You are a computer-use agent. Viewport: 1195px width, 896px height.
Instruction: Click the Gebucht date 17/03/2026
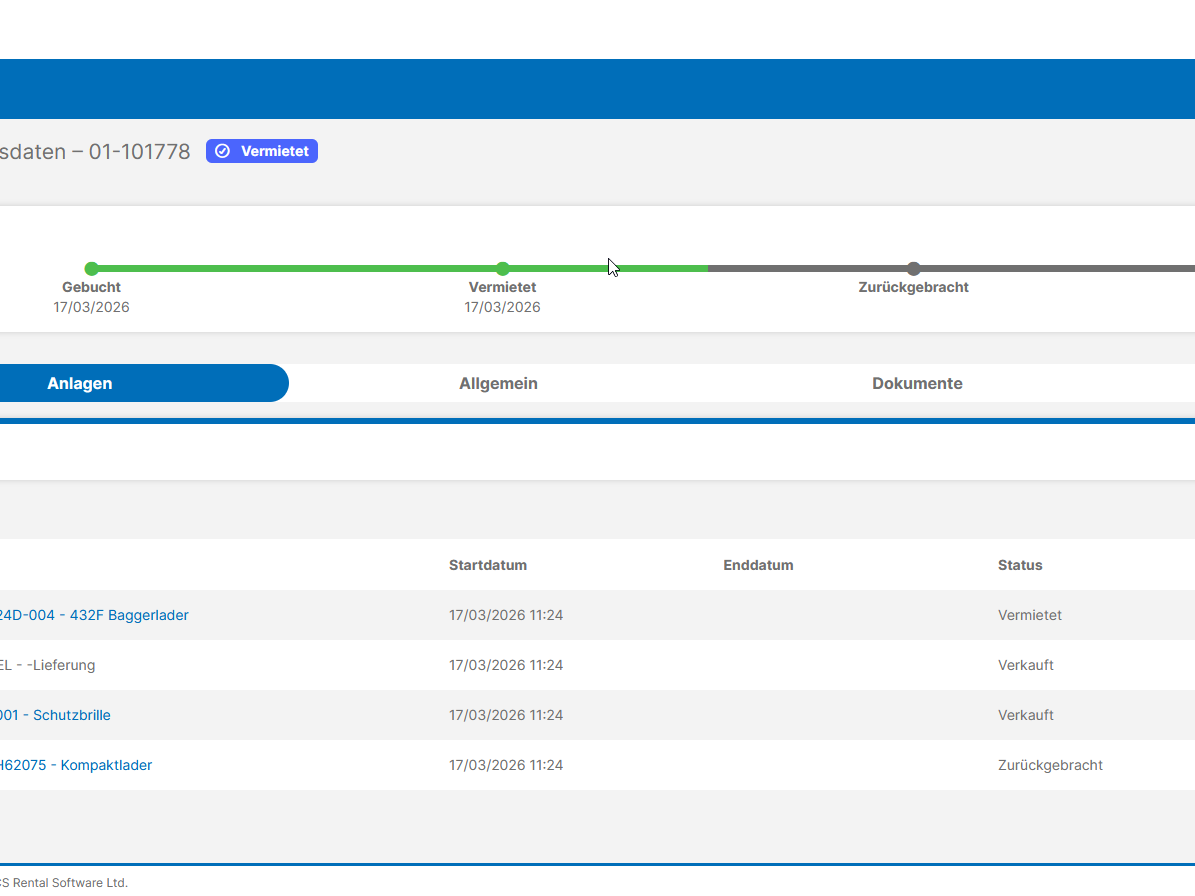pyautogui.click(x=91, y=307)
